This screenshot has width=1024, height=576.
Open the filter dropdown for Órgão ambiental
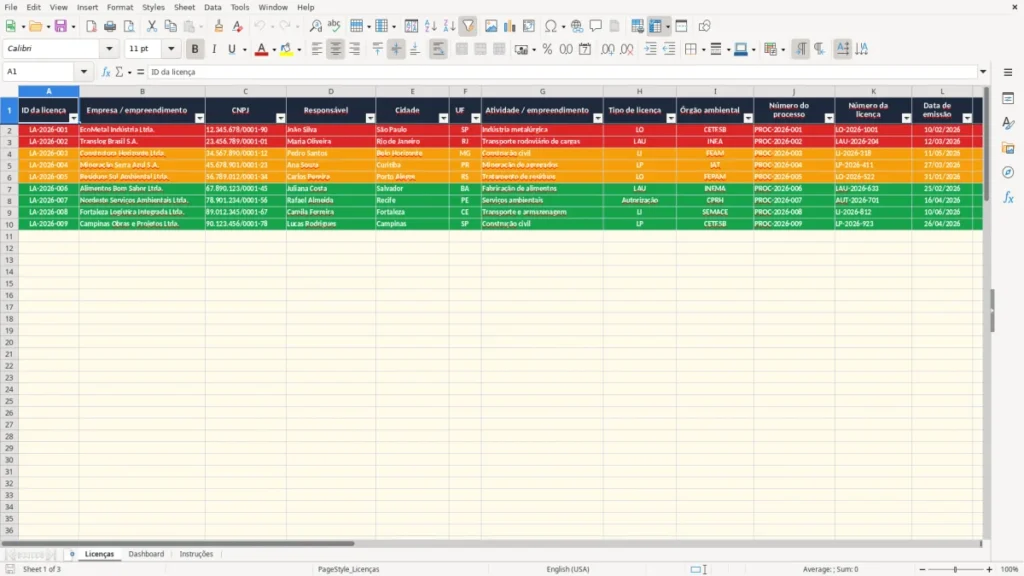pos(748,118)
